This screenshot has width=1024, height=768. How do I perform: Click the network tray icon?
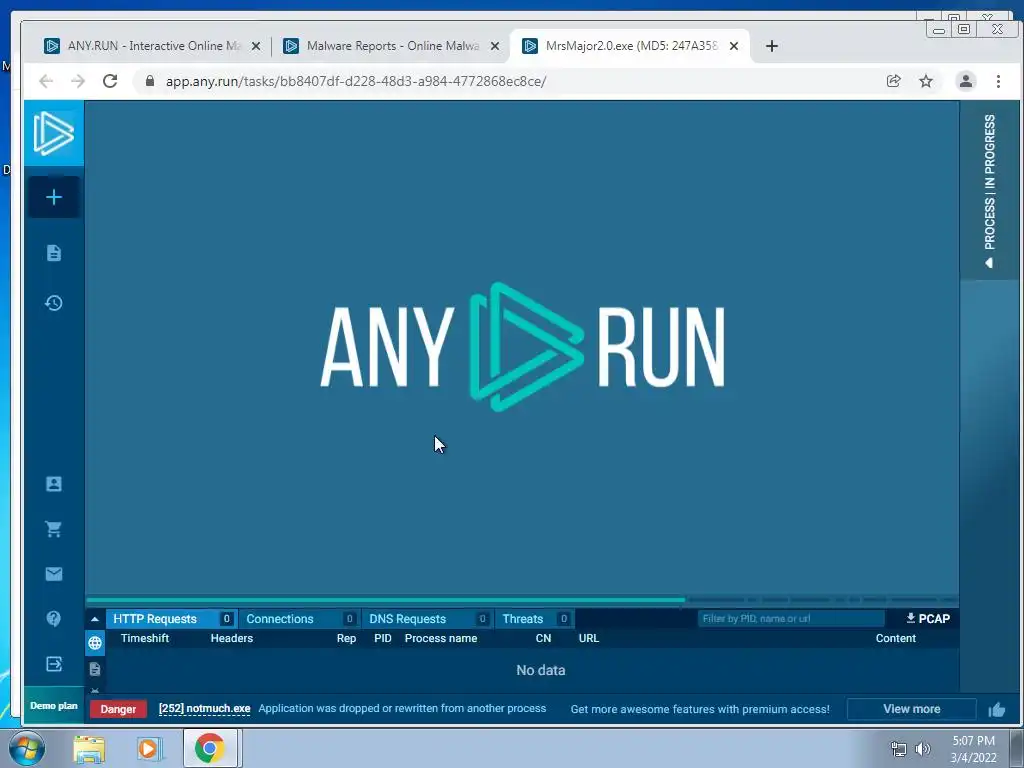coord(899,749)
